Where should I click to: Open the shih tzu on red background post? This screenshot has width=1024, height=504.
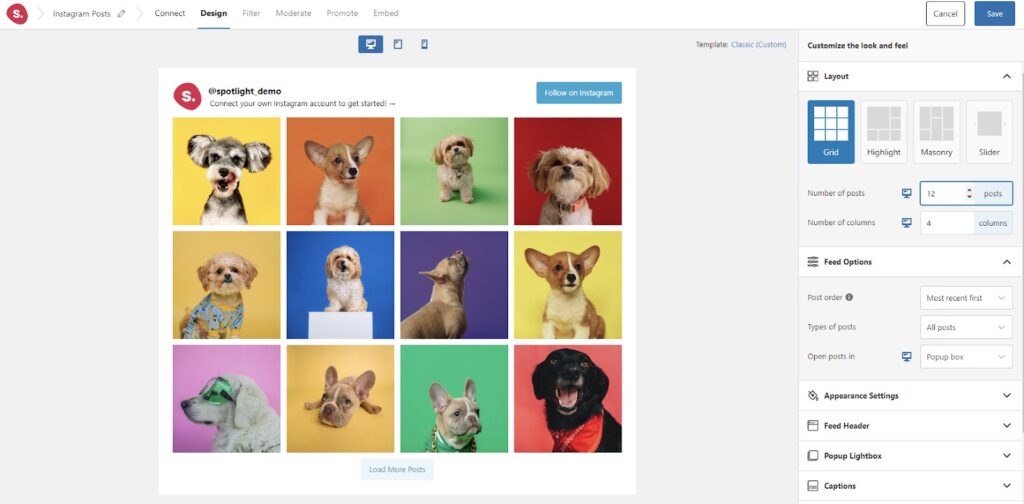coord(568,171)
